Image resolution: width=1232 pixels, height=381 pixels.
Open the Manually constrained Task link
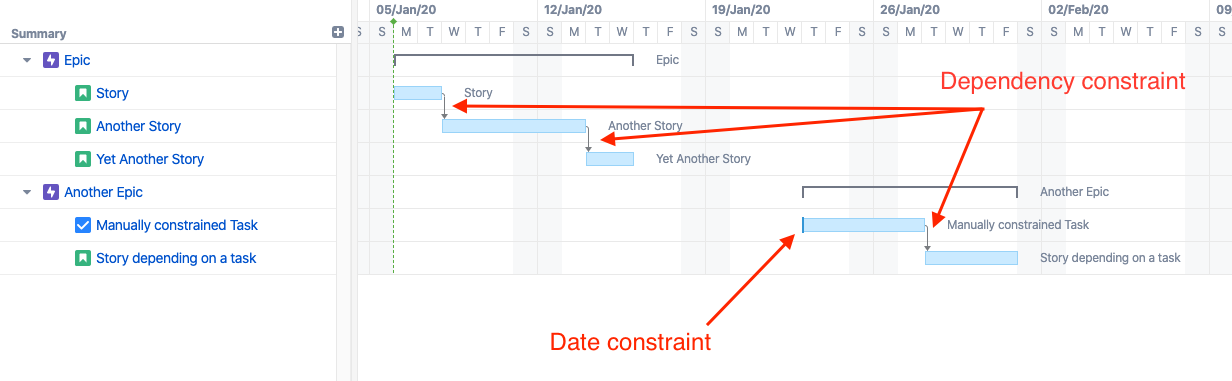point(177,225)
